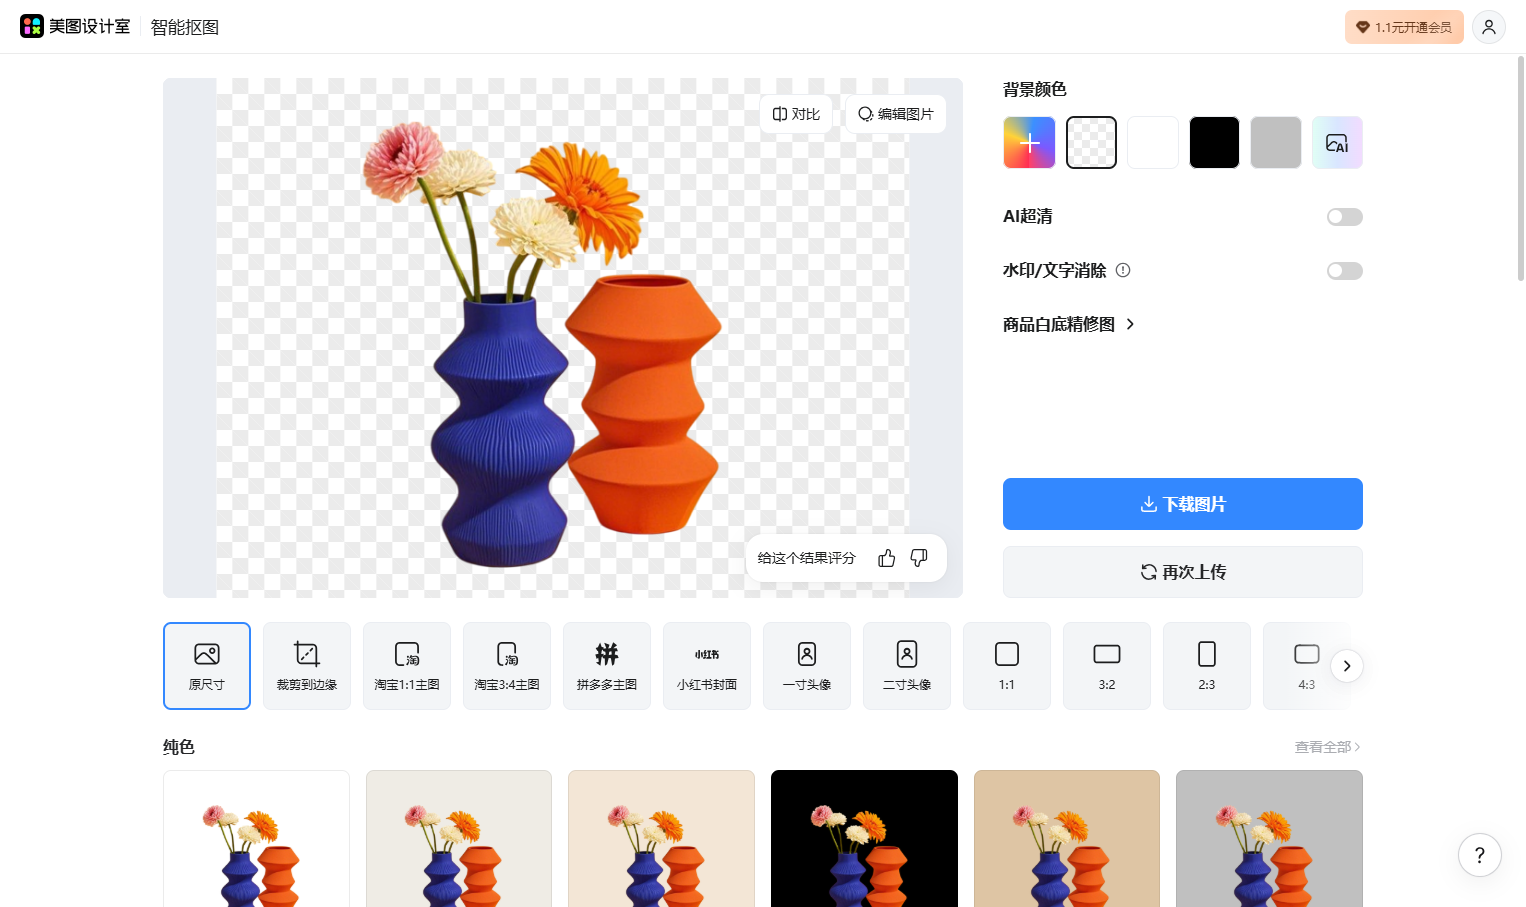Click the 下载图片 download button
The height and width of the screenshot is (907, 1526).
[1183, 504]
